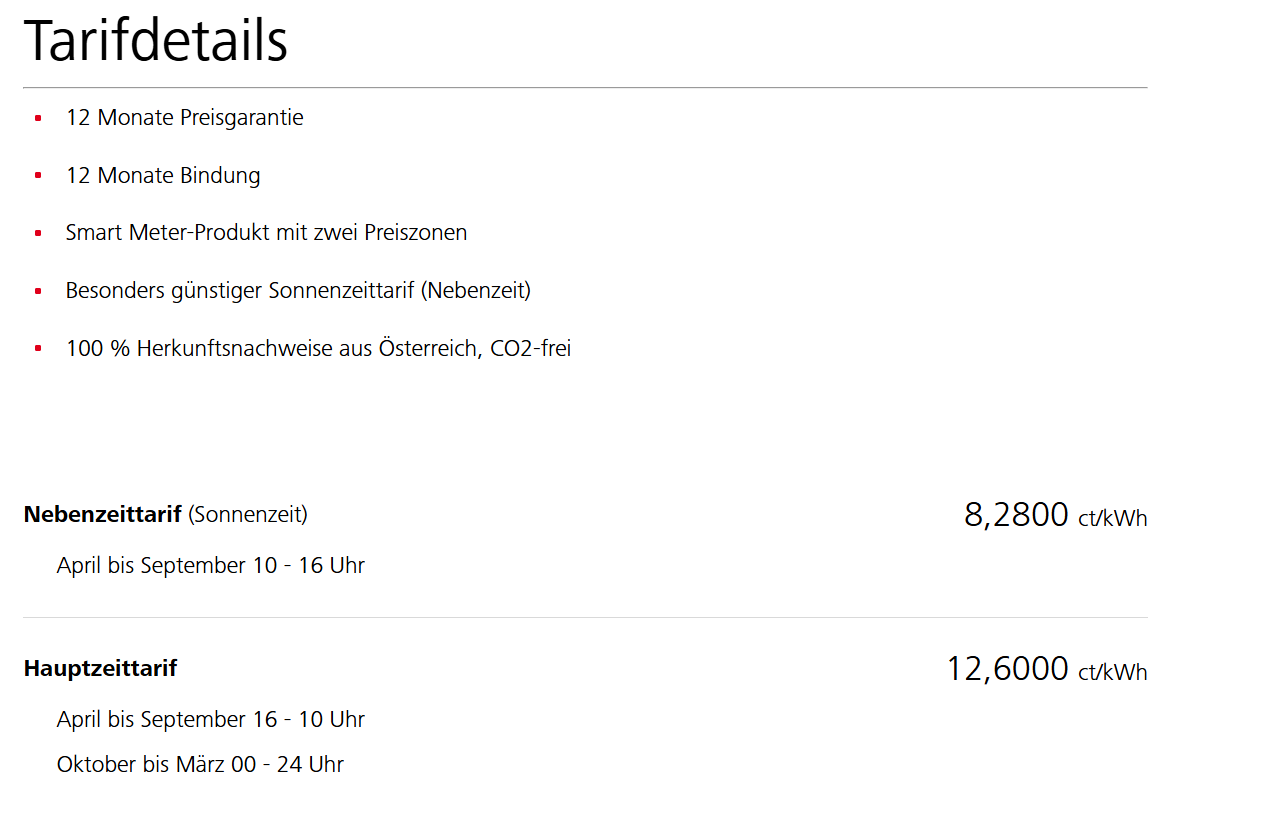Image resolution: width=1270 pixels, height=814 pixels.
Task: Click red bullet before "100 % Herkunftsnachweise"
Action: tap(38, 349)
